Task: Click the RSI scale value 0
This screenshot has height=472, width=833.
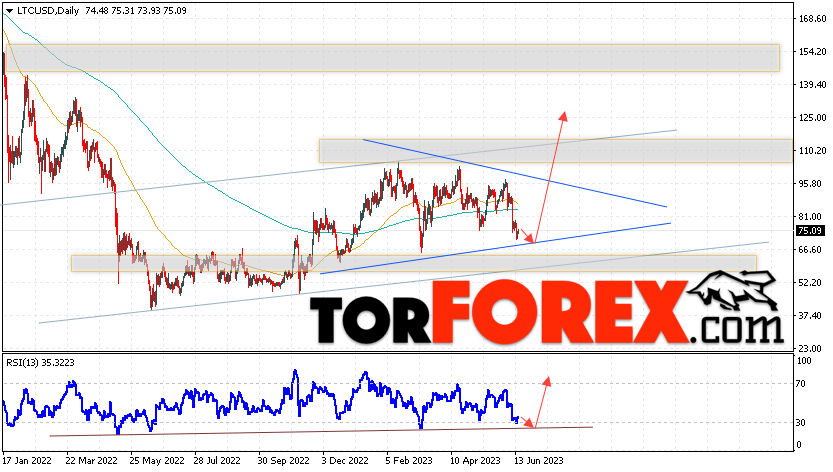Action: pyautogui.click(x=800, y=445)
